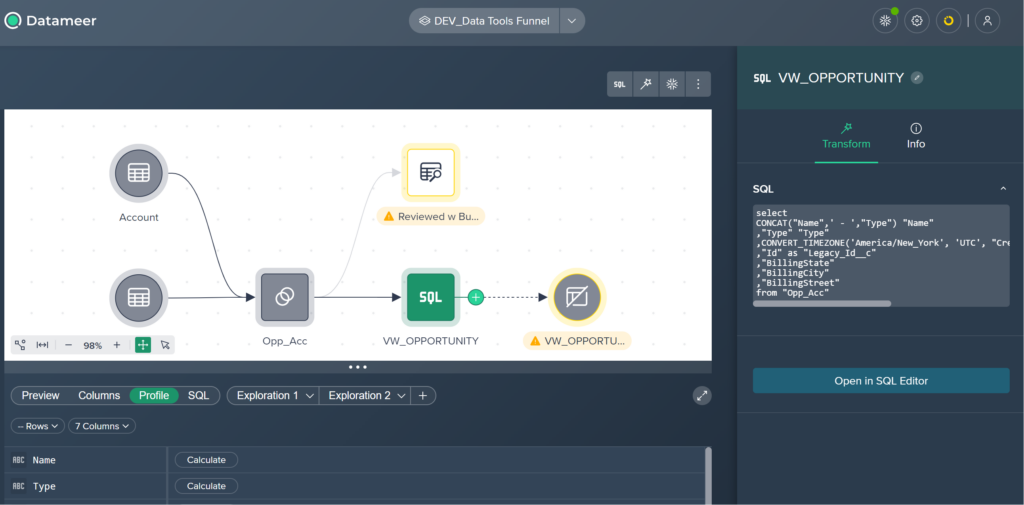Open the user profile icon
The height and width of the screenshot is (505, 1024).
tap(987, 21)
